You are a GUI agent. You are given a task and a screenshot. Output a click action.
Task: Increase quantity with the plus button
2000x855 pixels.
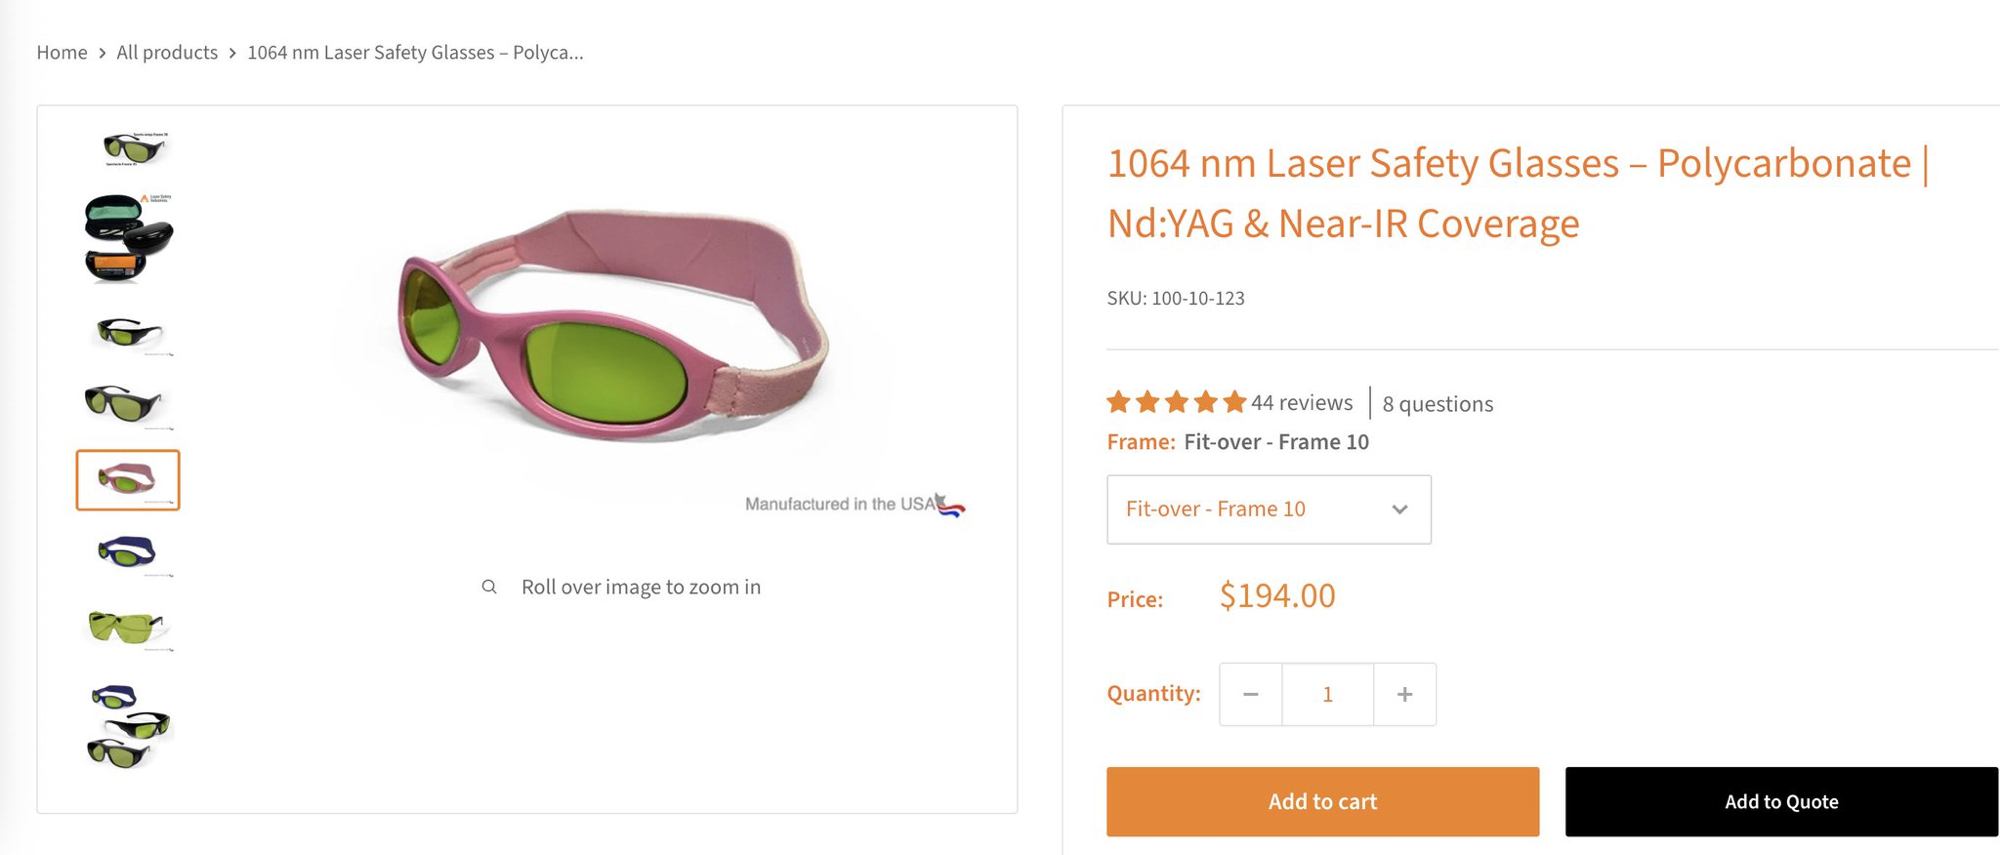click(x=1404, y=694)
